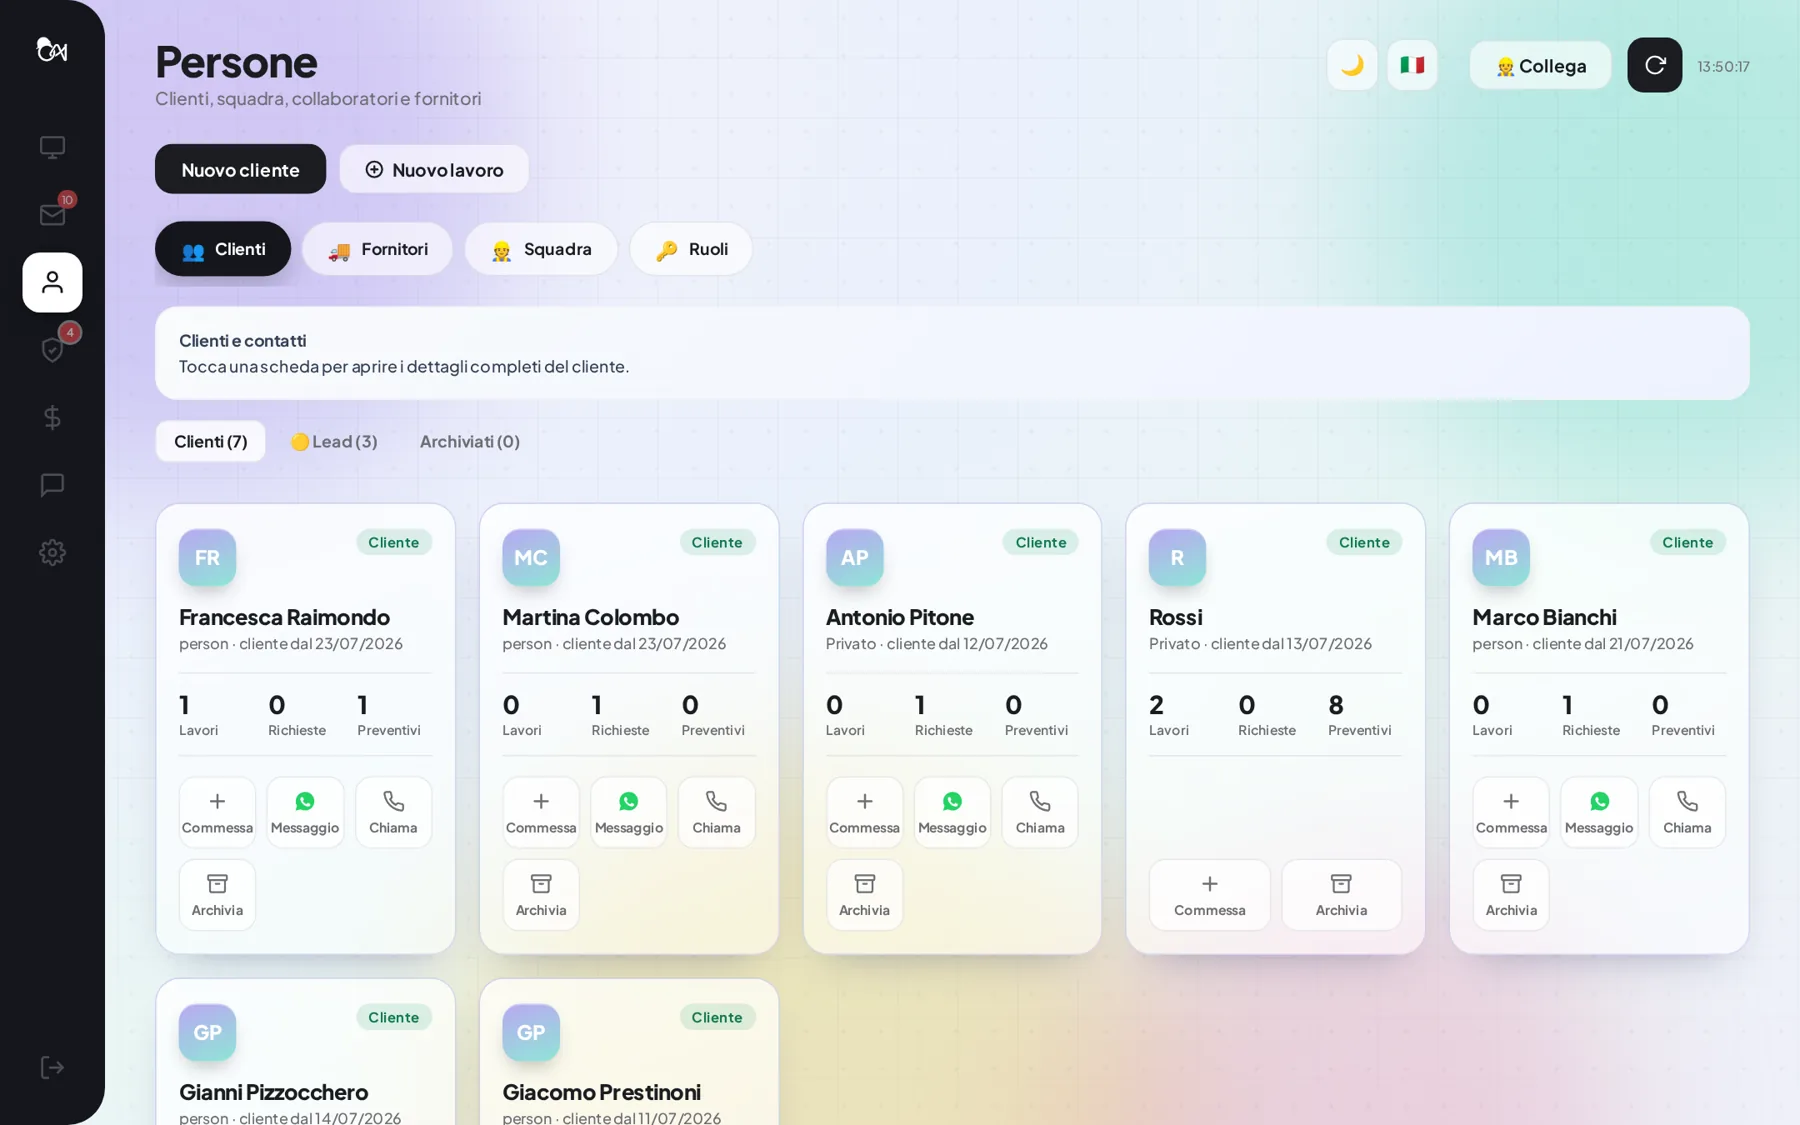Add Commessa for Antonio Pitone
The image size is (1800, 1125).
(x=864, y=812)
